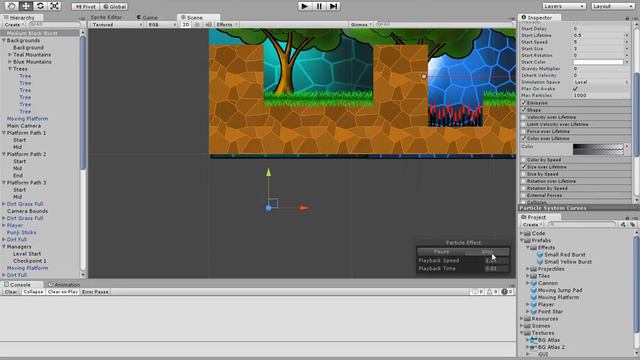Open the Layout dropdown

pyautogui.click(x=612, y=7)
